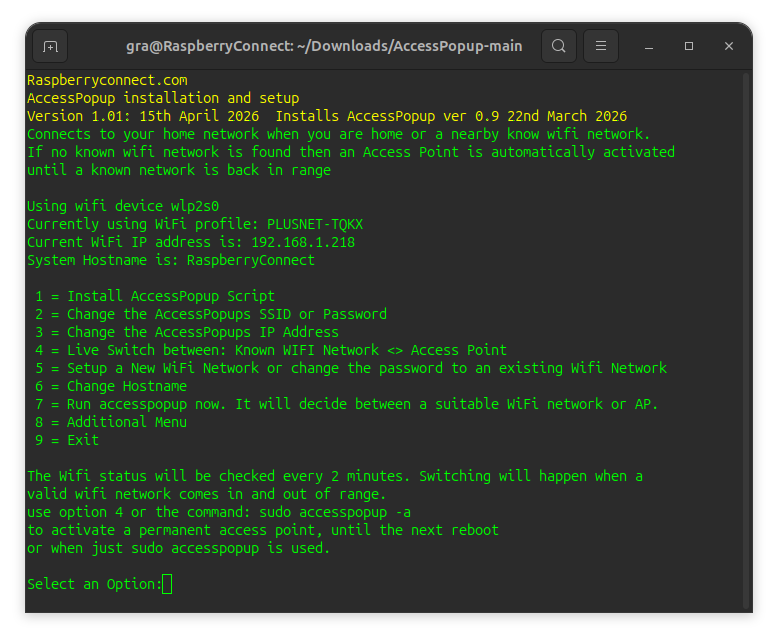Close the terminal window

click(729, 46)
